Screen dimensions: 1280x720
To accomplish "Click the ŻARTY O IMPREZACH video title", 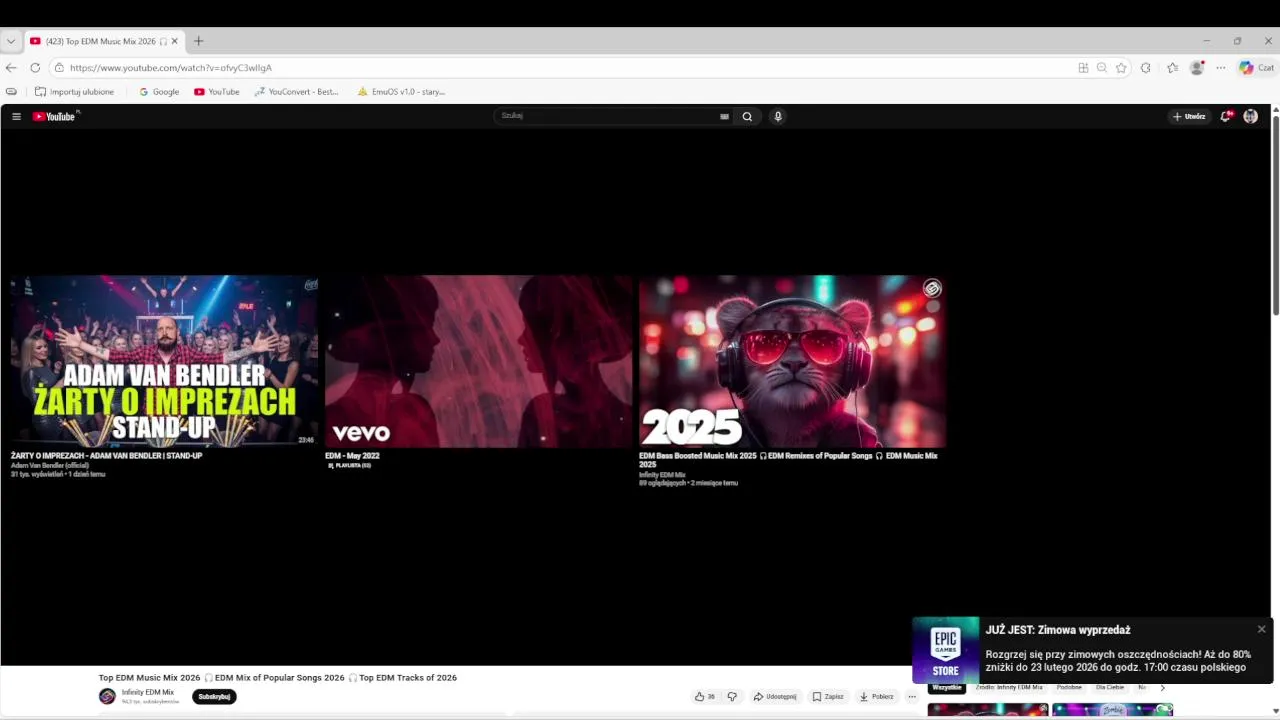I will coord(106,456).
